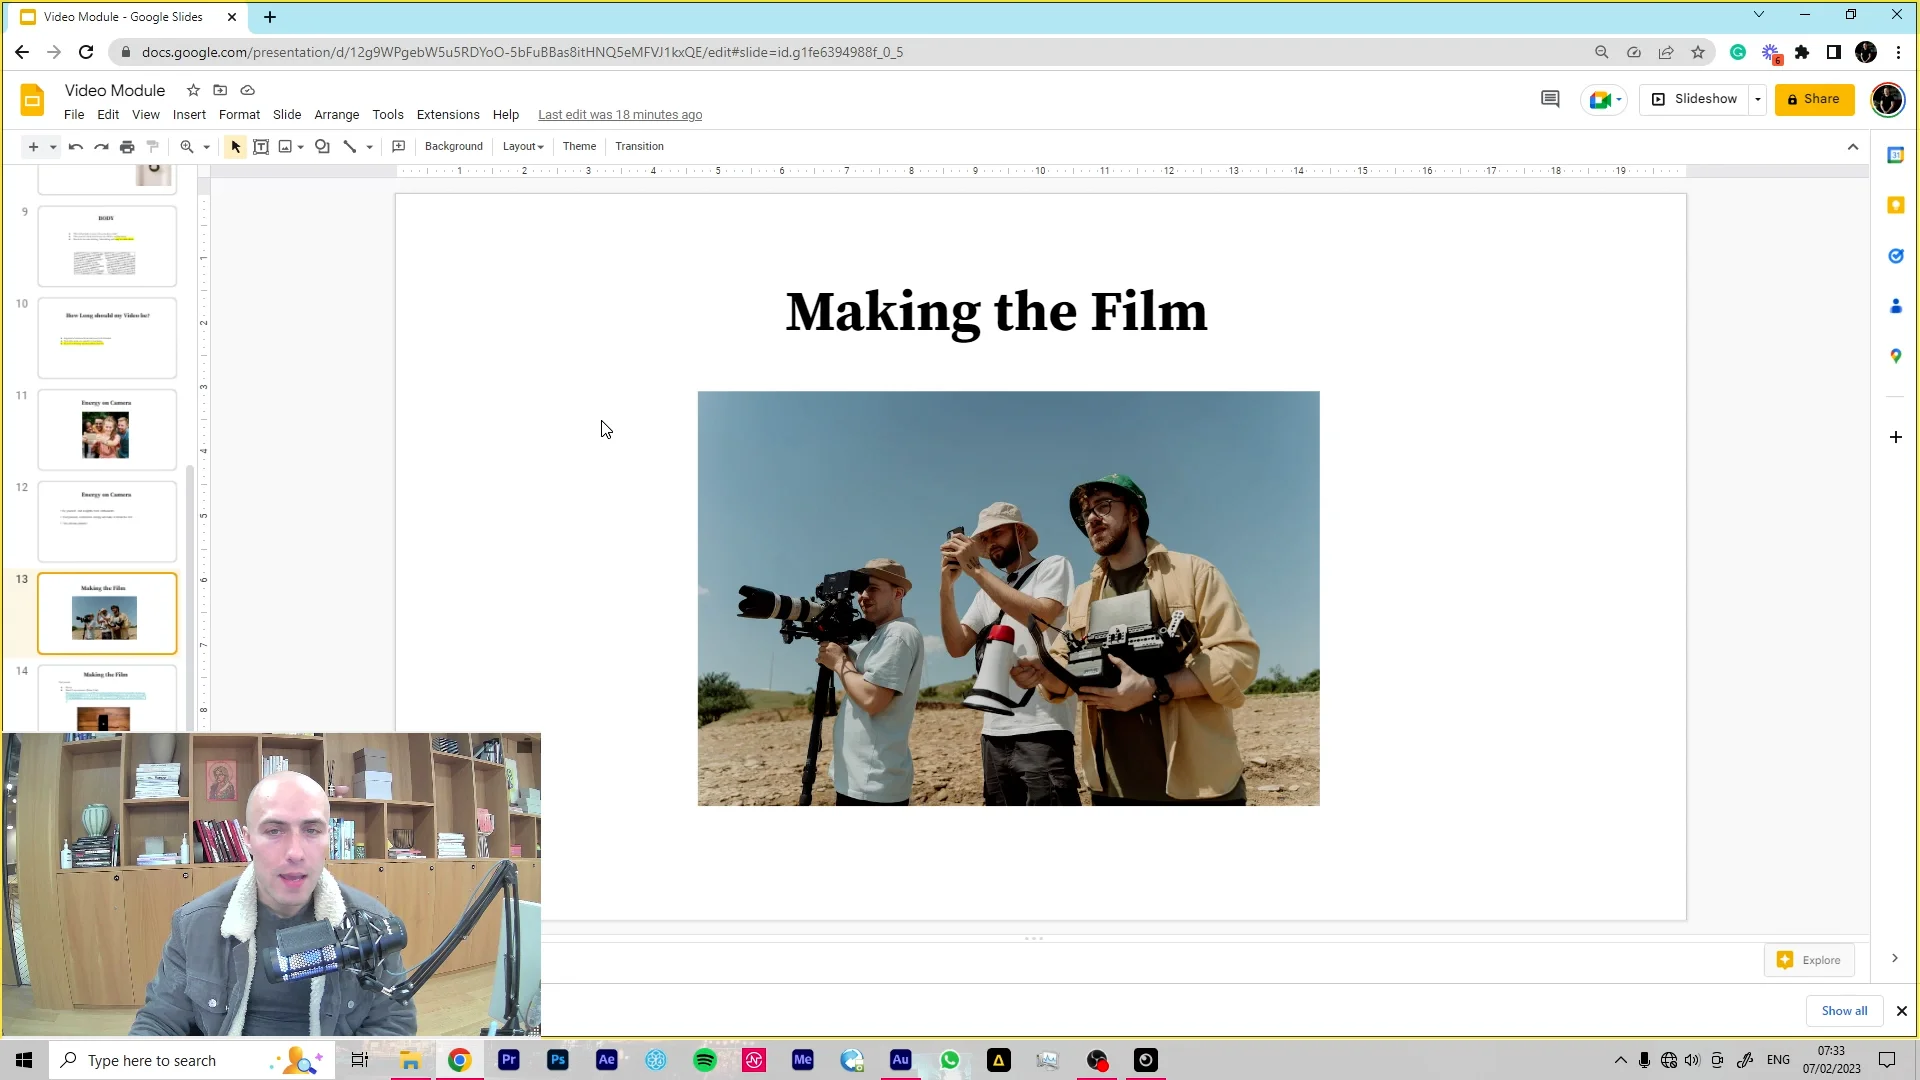Expand Slideshow options dropdown arrow
Viewport: 1920px width, 1080px height.
[1758, 99]
